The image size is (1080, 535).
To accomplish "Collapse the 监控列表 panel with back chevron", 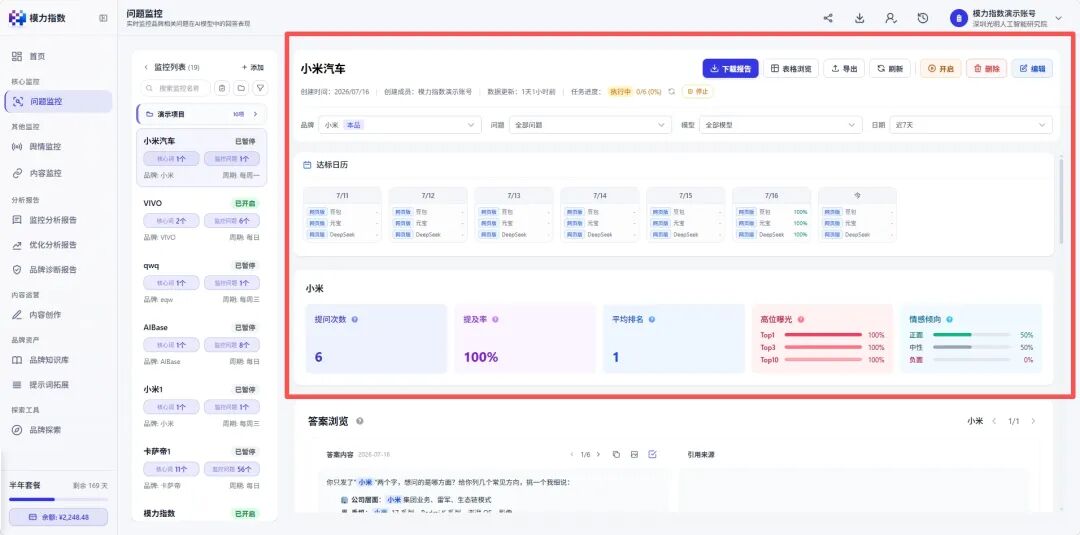I will [146, 67].
